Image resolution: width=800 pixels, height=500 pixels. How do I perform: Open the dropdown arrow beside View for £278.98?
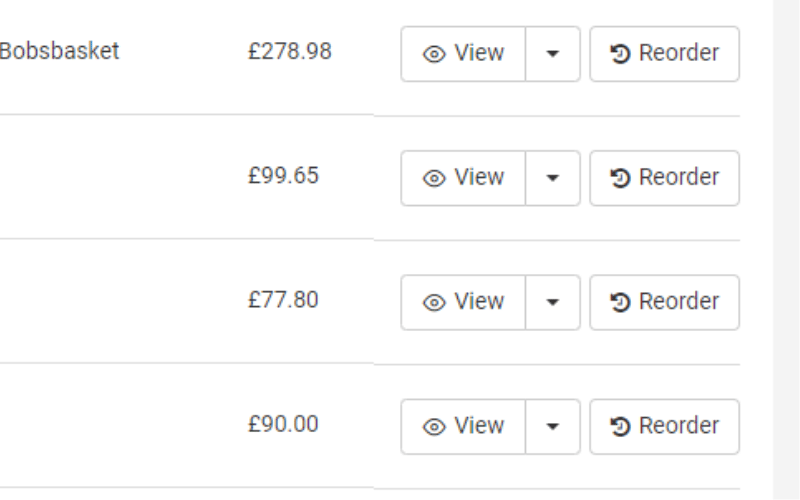point(553,54)
